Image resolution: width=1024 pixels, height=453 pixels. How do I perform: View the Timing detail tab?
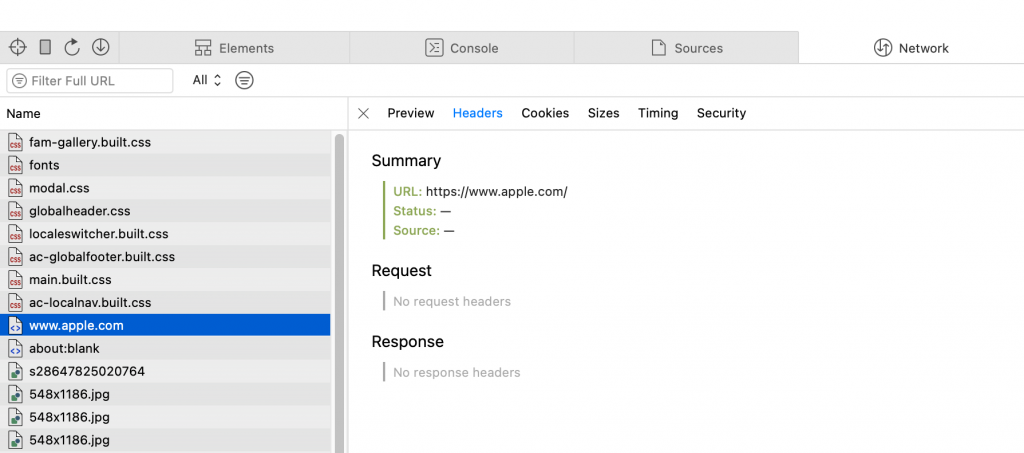click(658, 113)
